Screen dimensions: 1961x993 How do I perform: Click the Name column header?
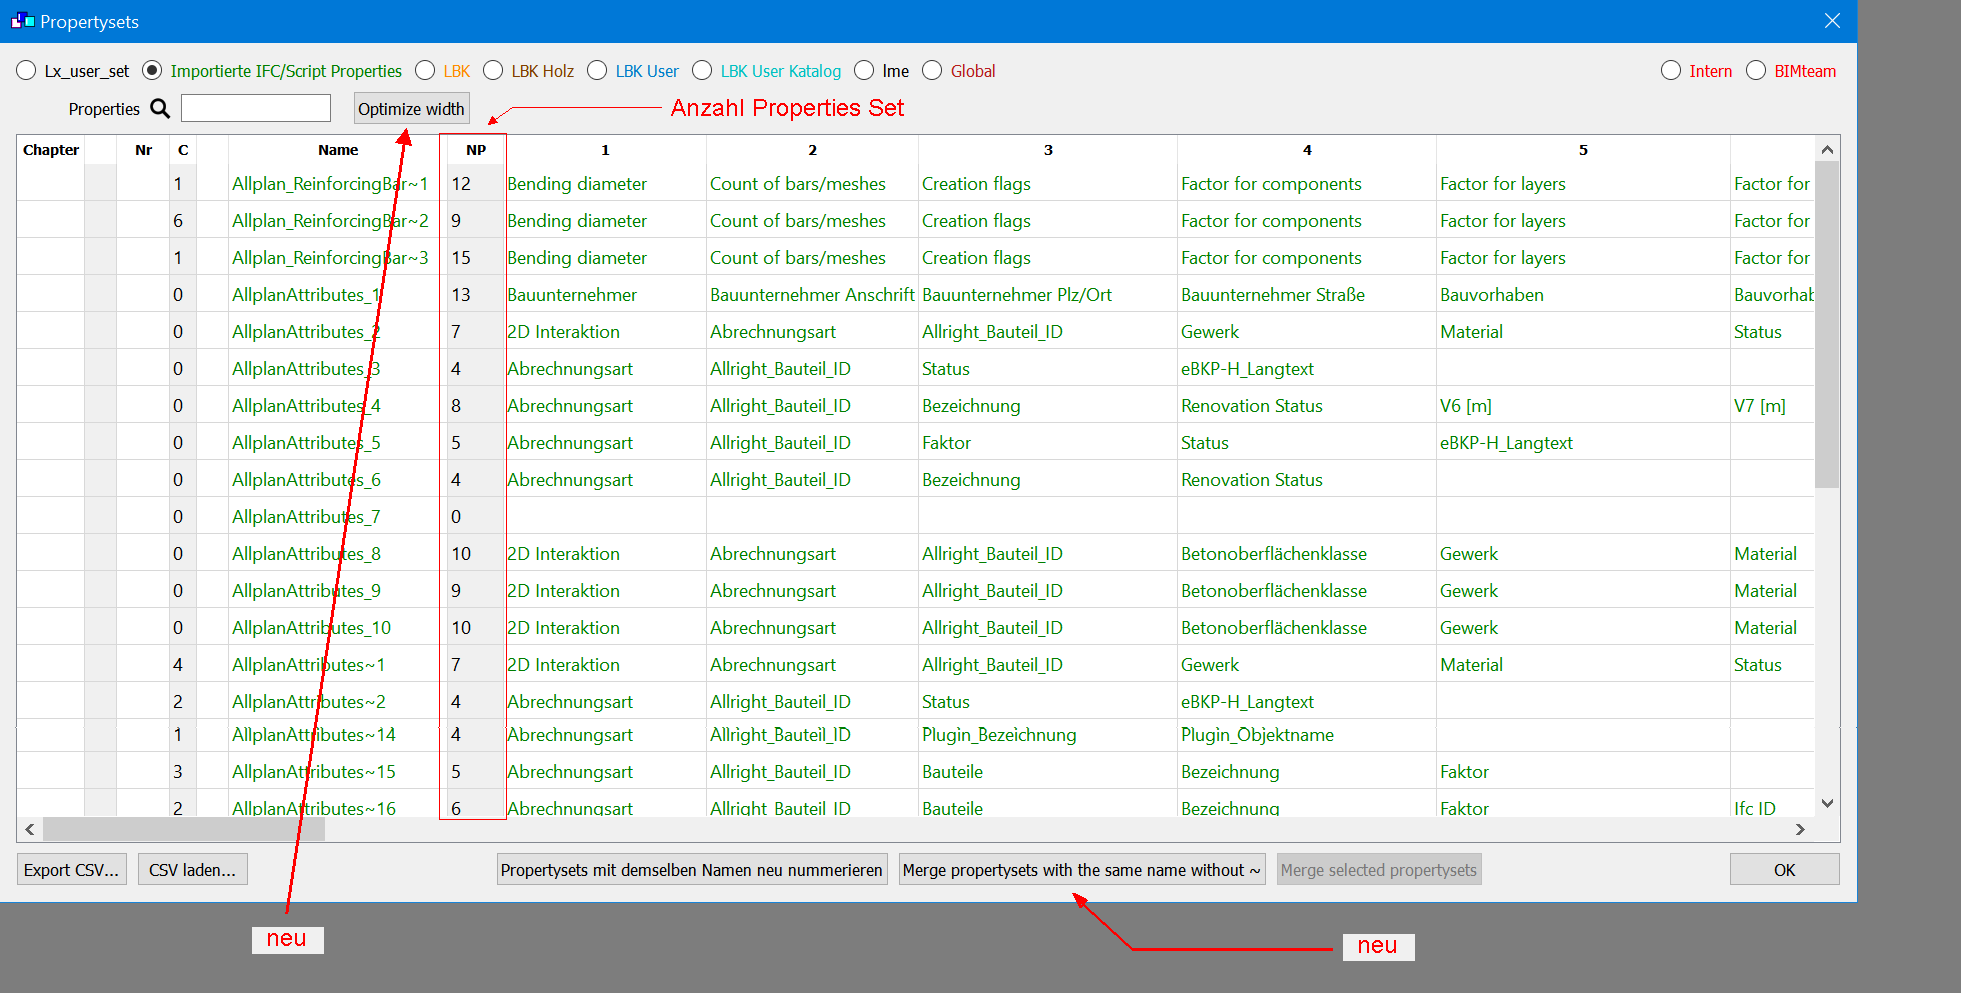(338, 150)
